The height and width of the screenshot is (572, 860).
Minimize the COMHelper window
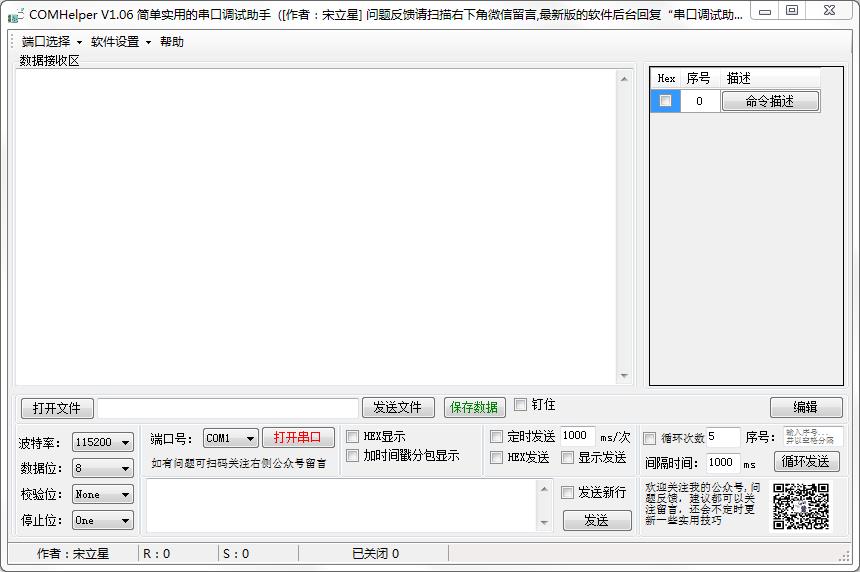click(x=766, y=10)
